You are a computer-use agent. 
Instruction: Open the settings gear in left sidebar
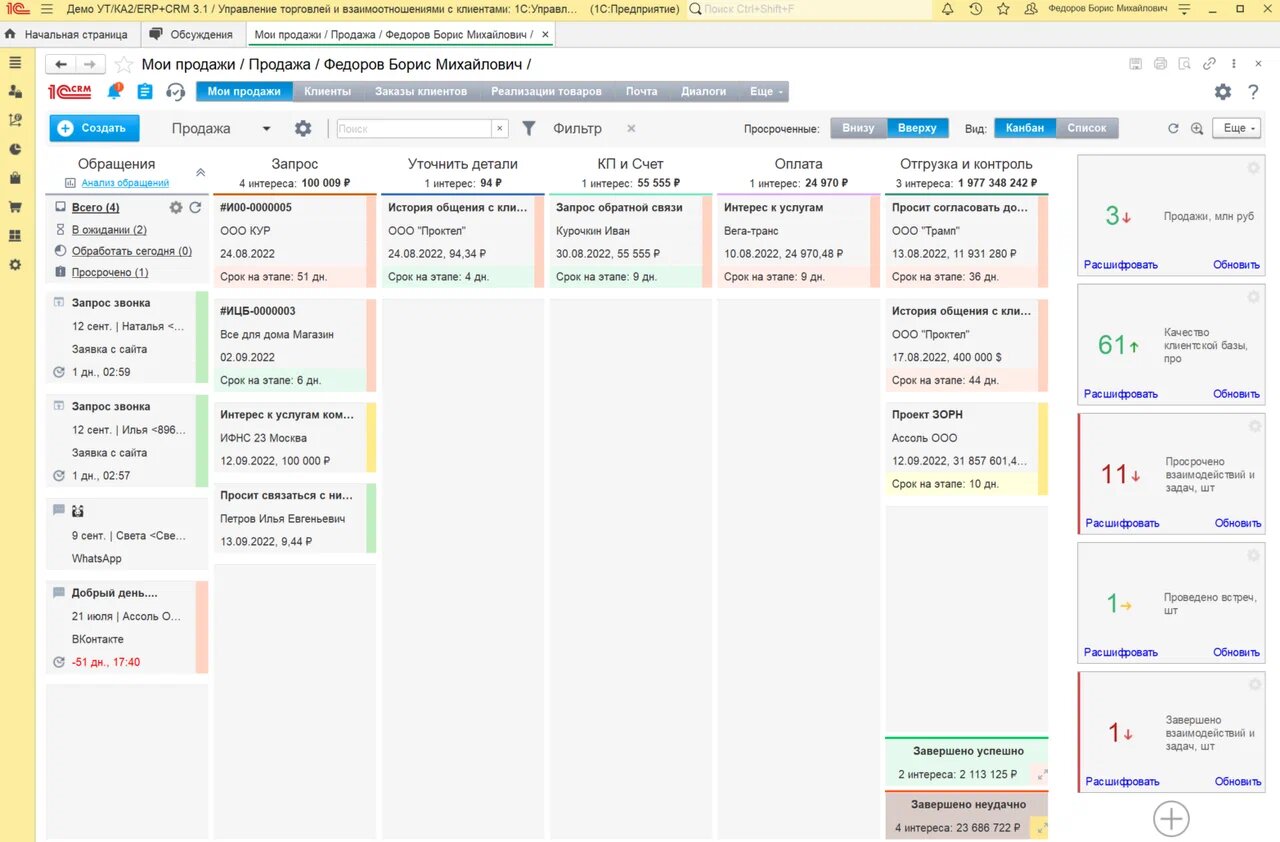coord(15,265)
